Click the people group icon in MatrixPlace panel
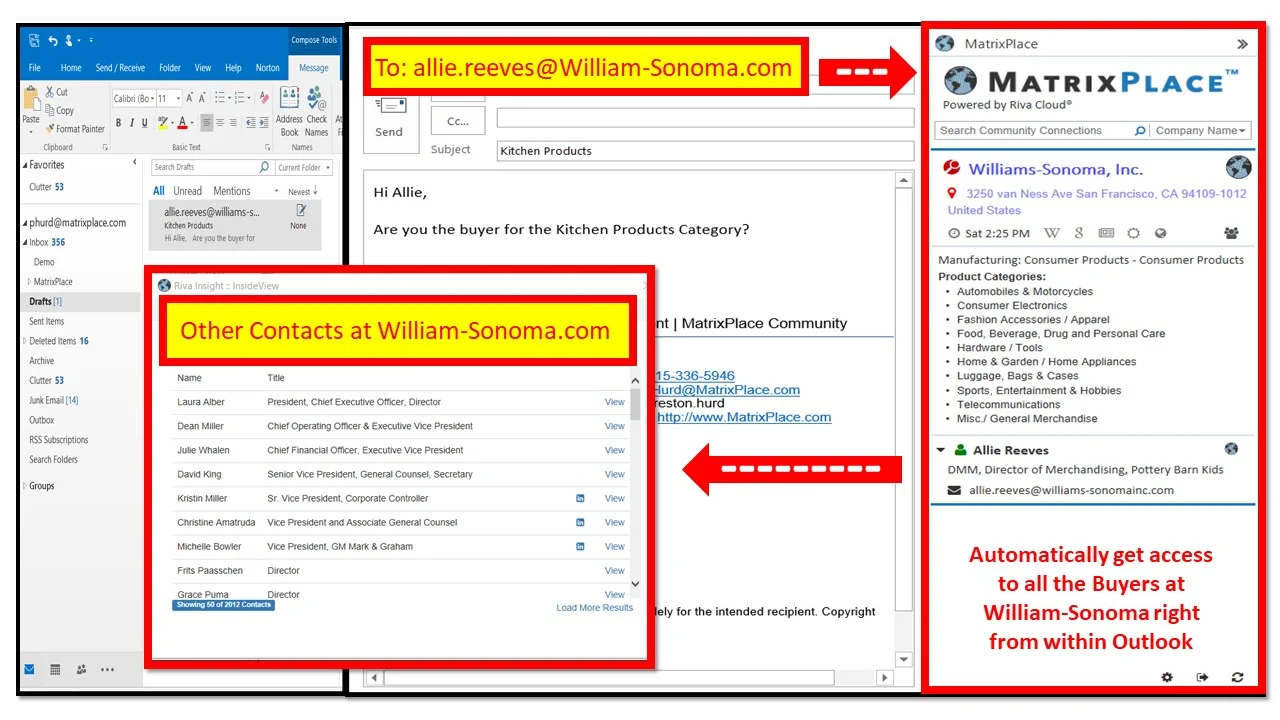The width and height of the screenshot is (1280, 720). (1231, 233)
